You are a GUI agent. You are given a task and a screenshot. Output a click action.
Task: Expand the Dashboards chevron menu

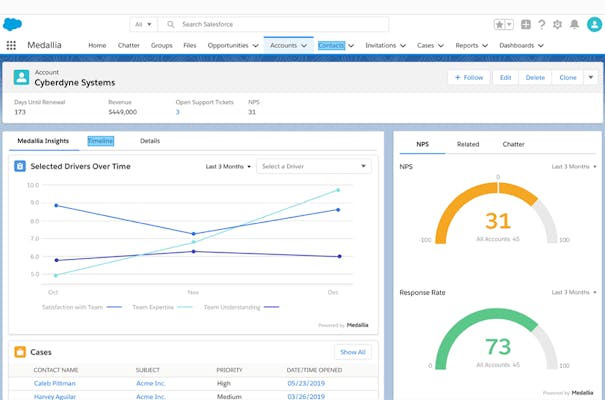click(541, 46)
